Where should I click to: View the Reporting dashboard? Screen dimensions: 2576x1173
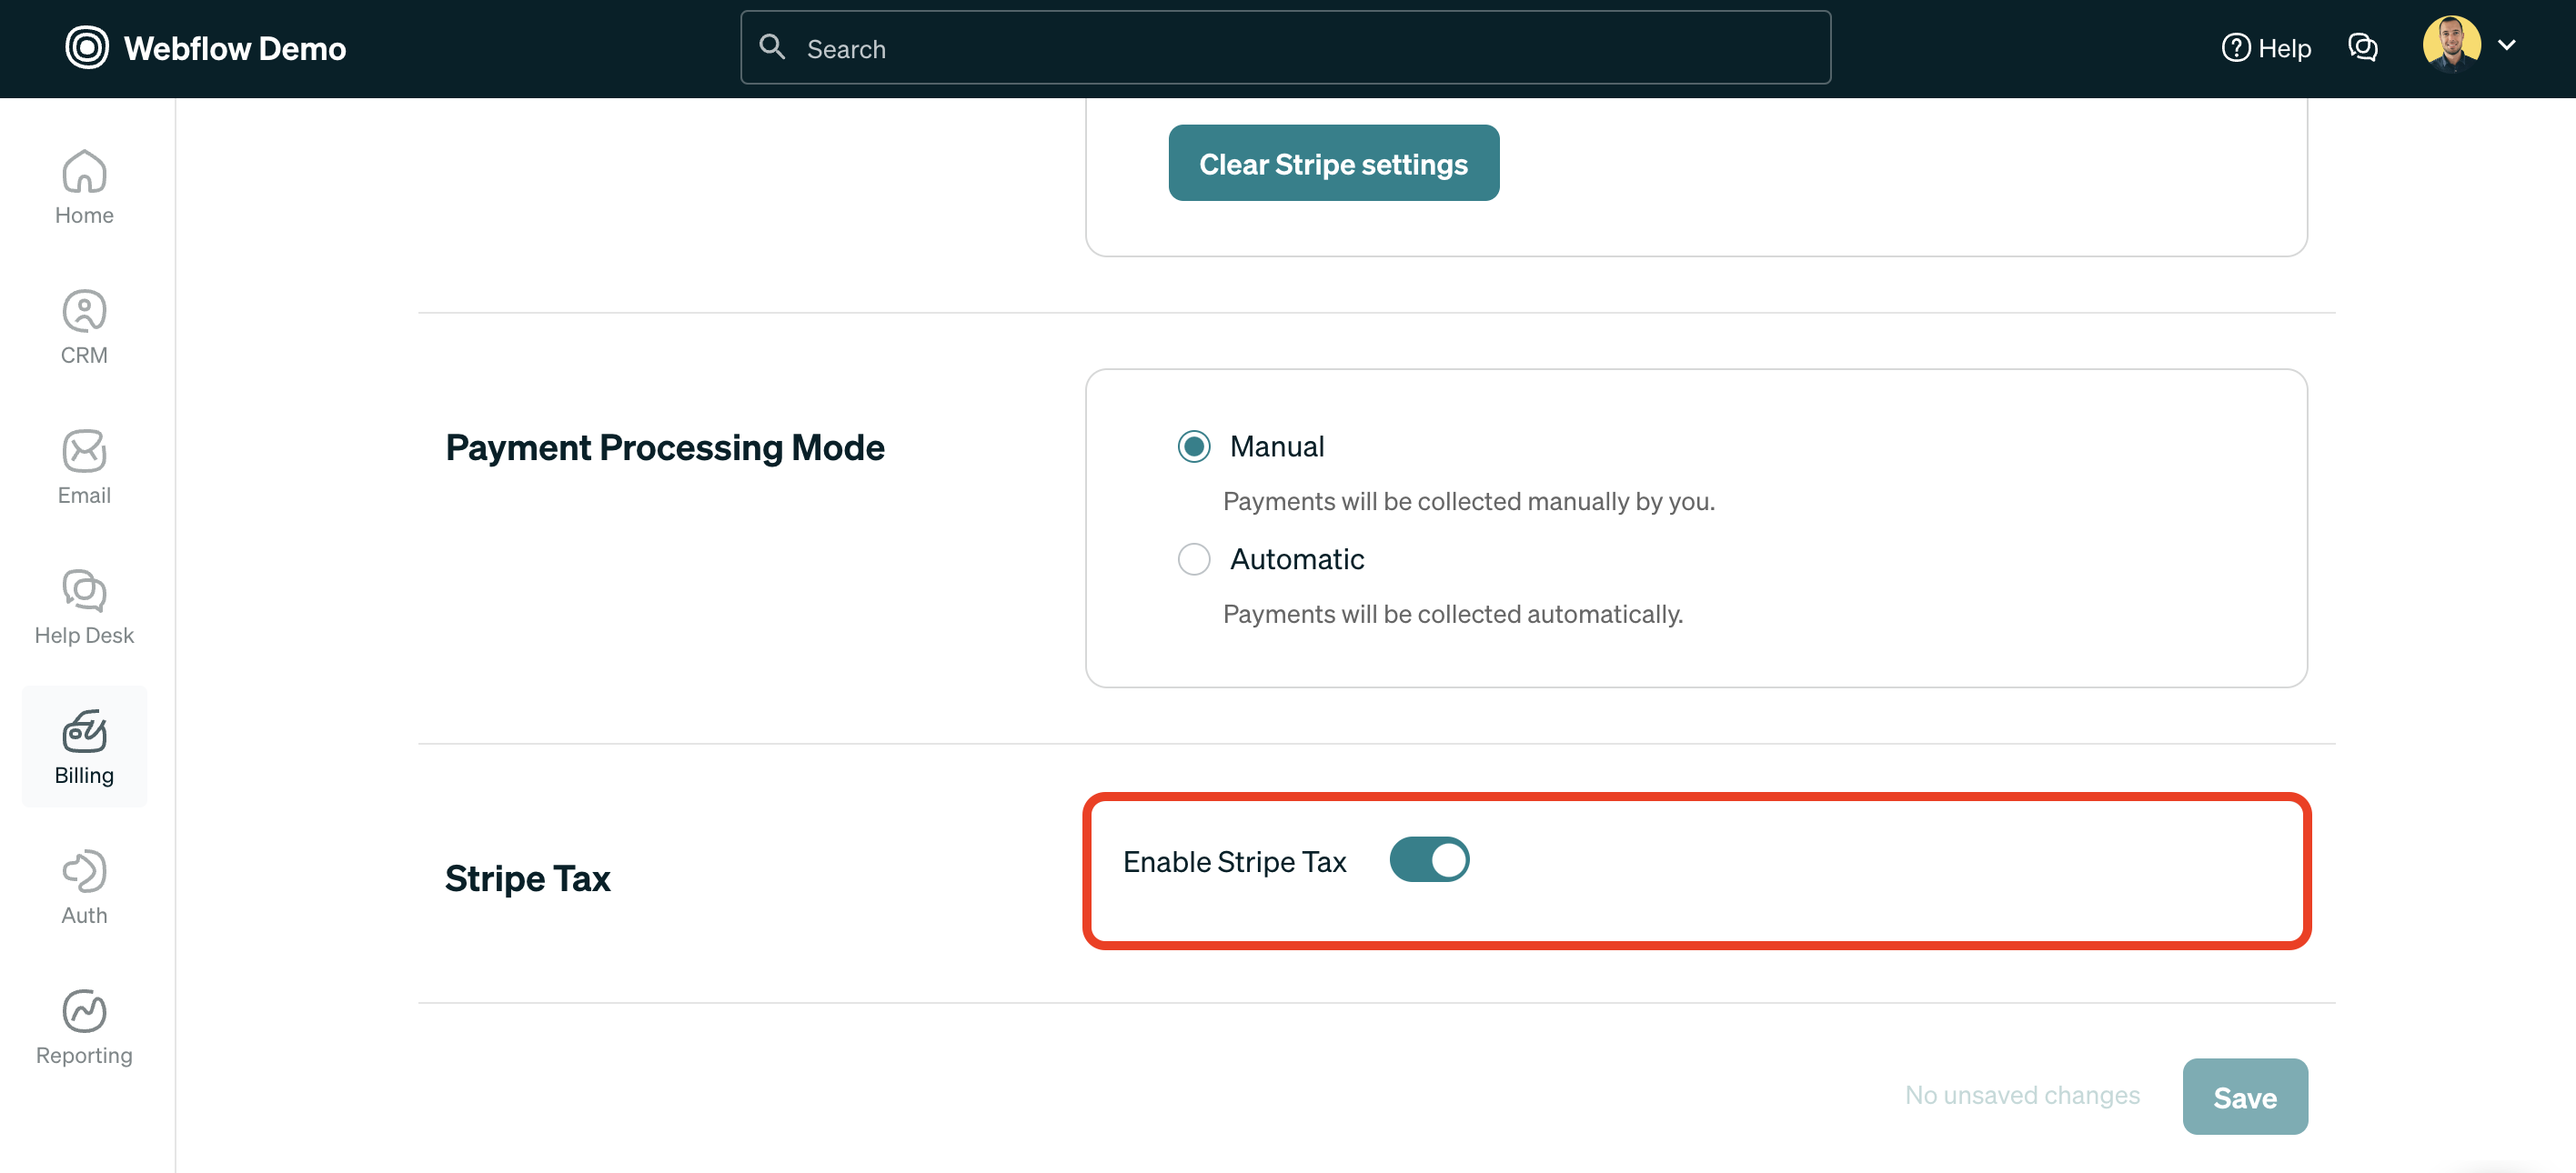pyautogui.click(x=83, y=1025)
